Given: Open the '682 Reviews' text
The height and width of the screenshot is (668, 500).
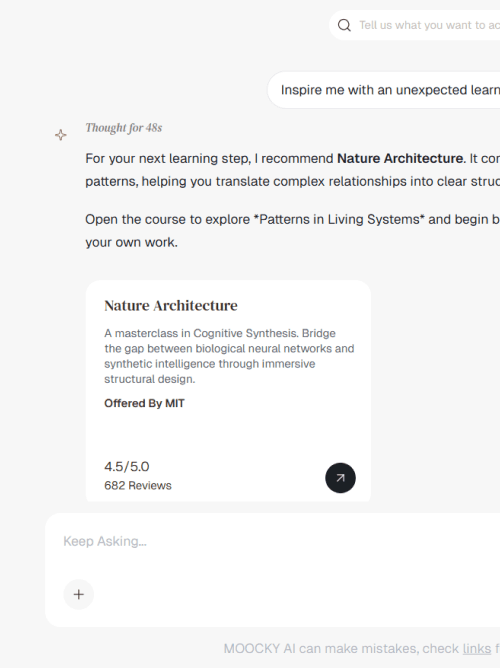Looking at the screenshot, I should tap(138, 486).
